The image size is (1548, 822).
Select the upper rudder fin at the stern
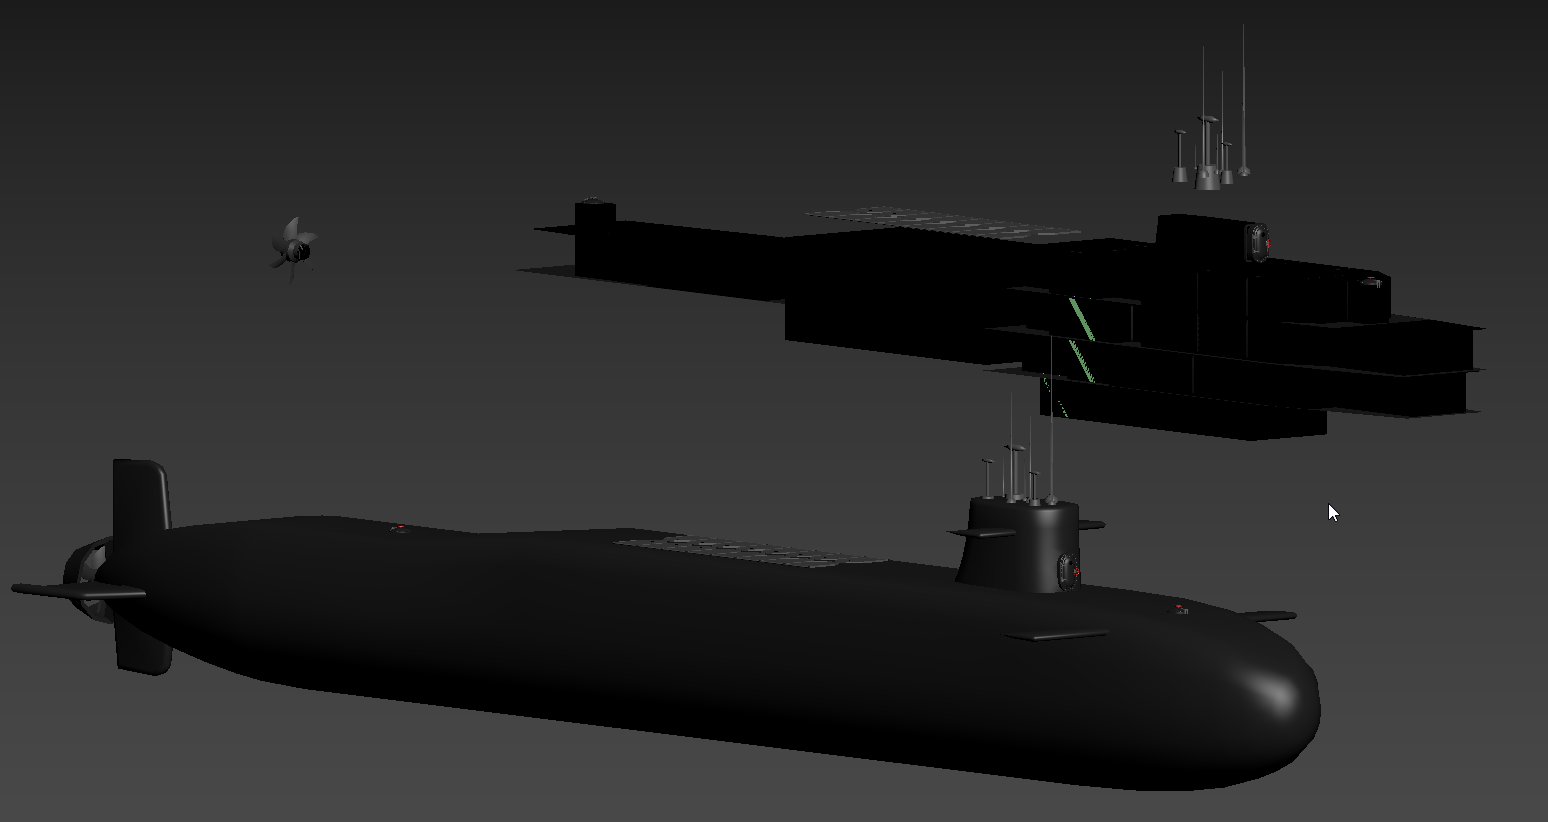point(140,494)
